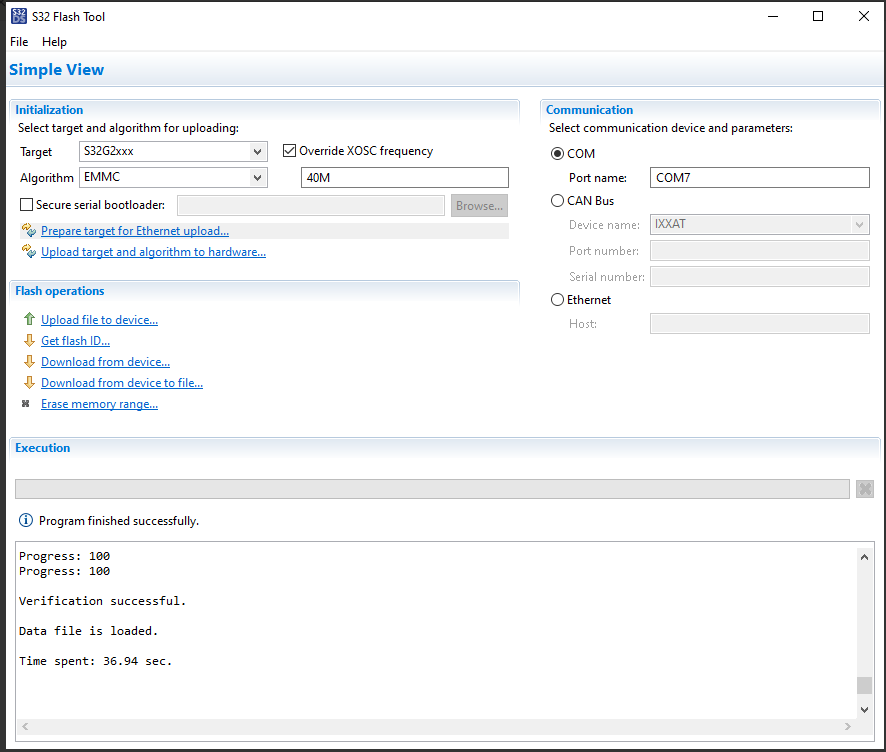
Task: Click the Get flash ID arrow icon
Action: click(x=28, y=341)
